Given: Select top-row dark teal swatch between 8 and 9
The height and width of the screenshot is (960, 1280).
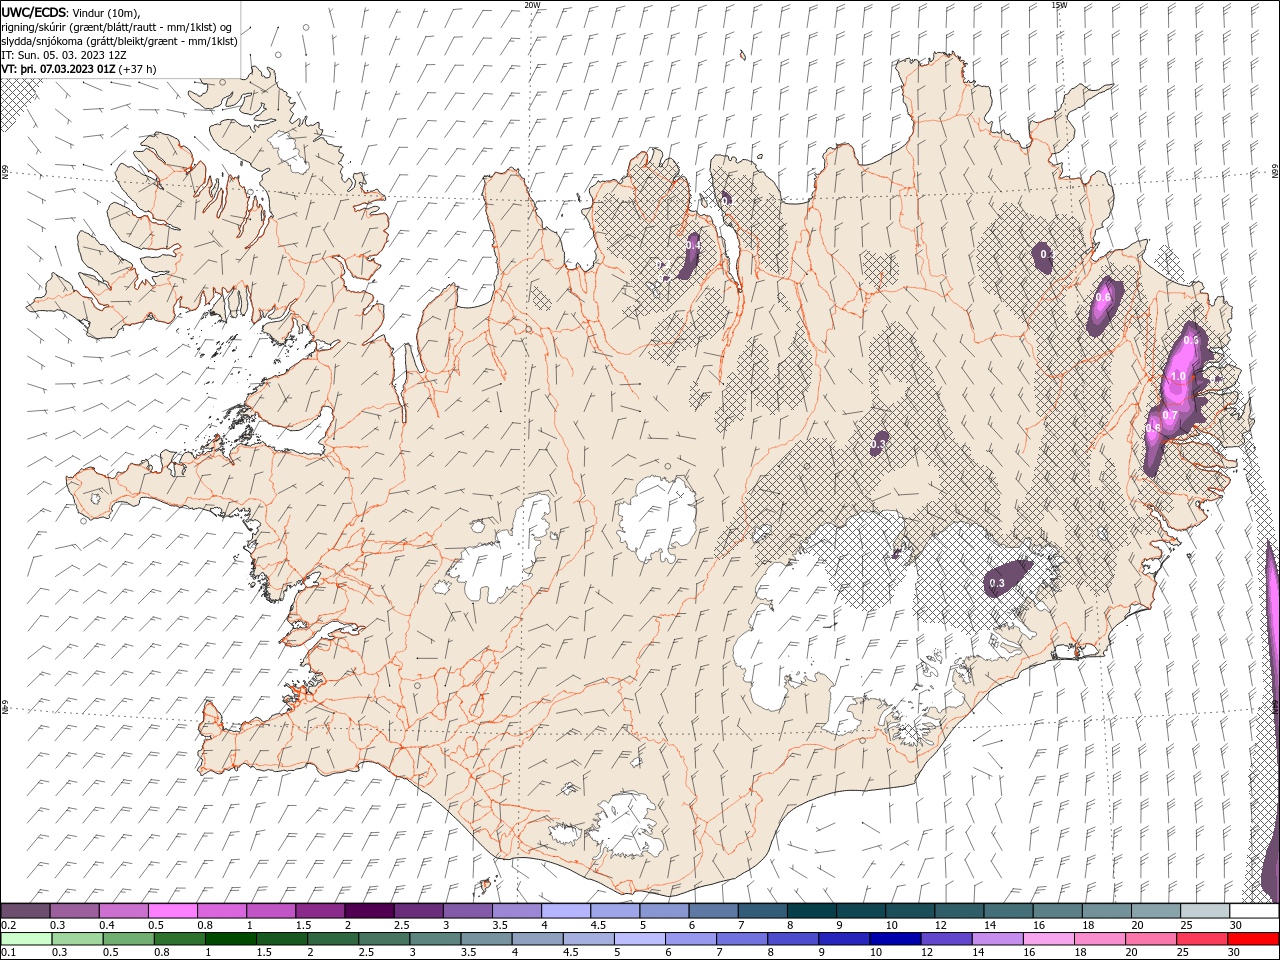Looking at the screenshot, I should tap(811, 911).
